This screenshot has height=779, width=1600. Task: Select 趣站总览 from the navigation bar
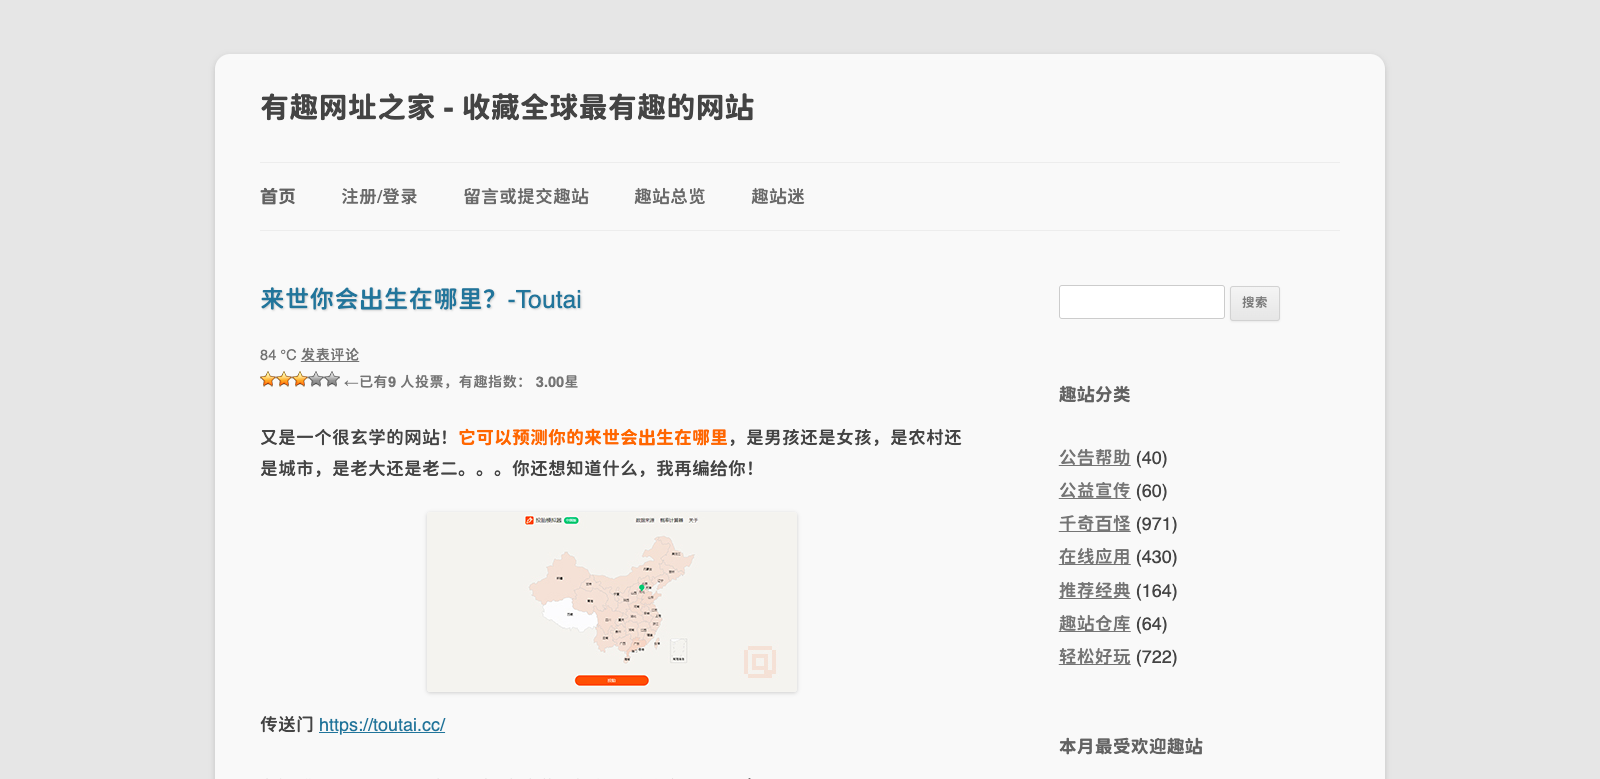pyautogui.click(x=669, y=197)
